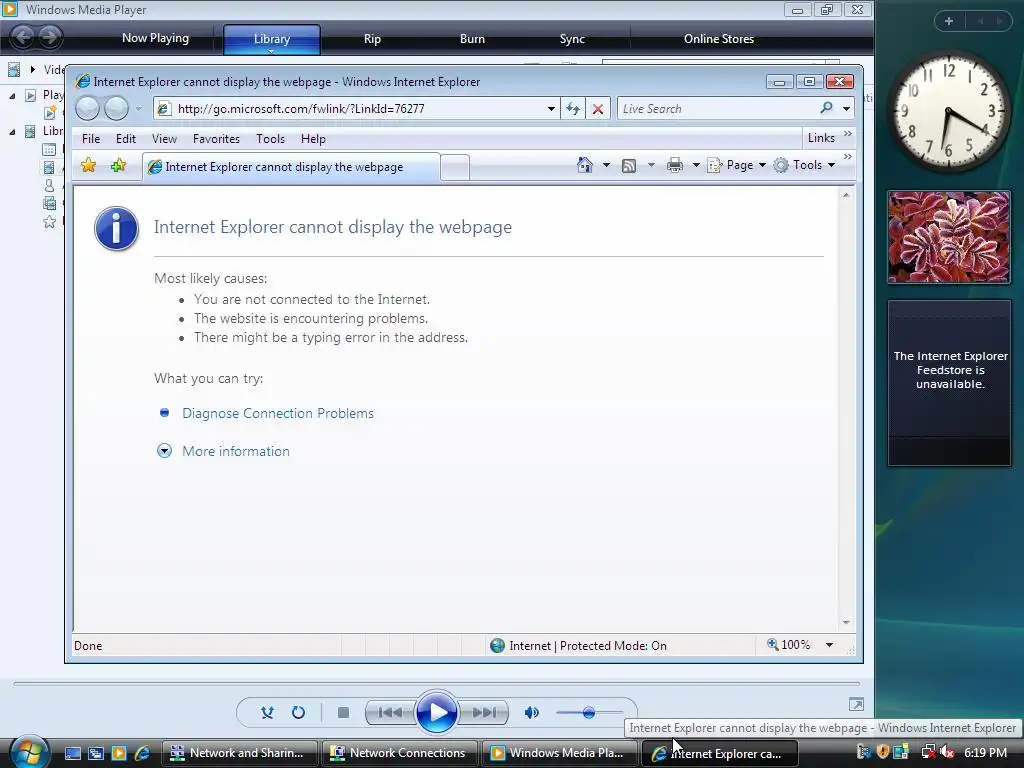
Task: Toggle repeat in Media Player
Action: point(298,712)
